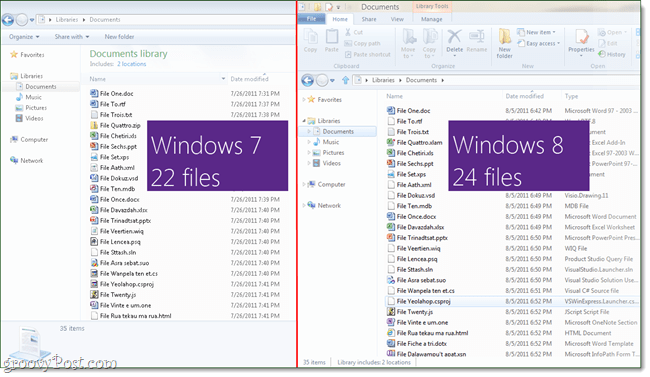The image size is (650, 377).
Task: Switch to the Share ribbon tab
Action: pyautogui.click(x=369, y=19)
